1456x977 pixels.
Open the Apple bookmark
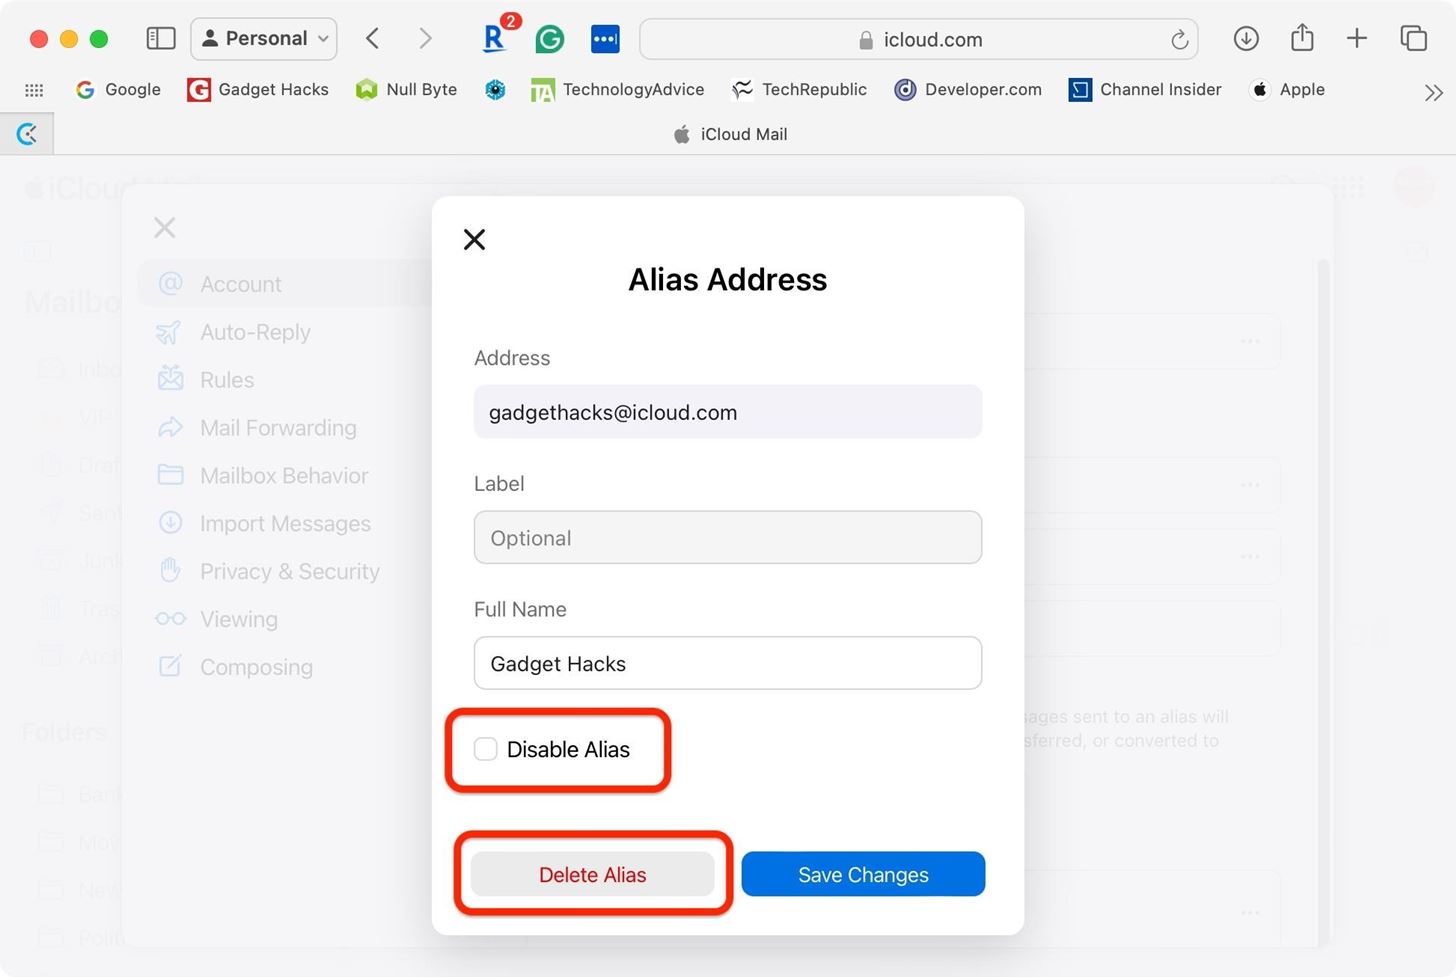pyautogui.click(x=1287, y=89)
